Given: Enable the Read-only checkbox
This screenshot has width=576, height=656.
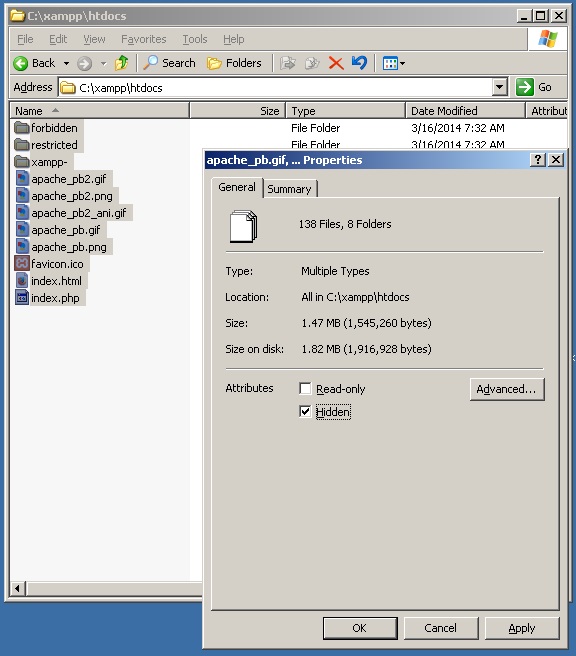Looking at the screenshot, I should (x=305, y=389).
